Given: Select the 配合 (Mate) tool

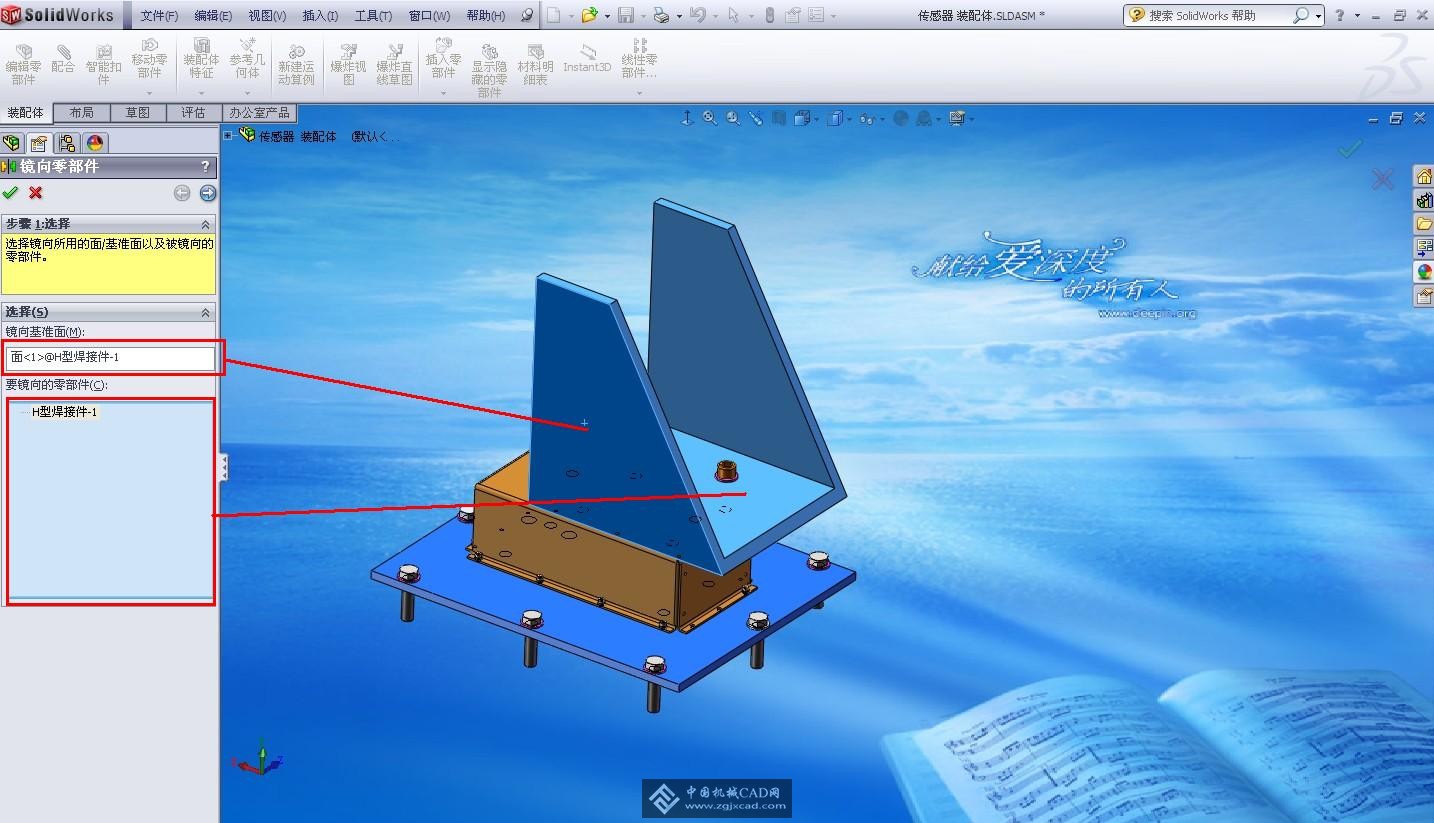Looking at the screenshot, I should click(63, 60).
